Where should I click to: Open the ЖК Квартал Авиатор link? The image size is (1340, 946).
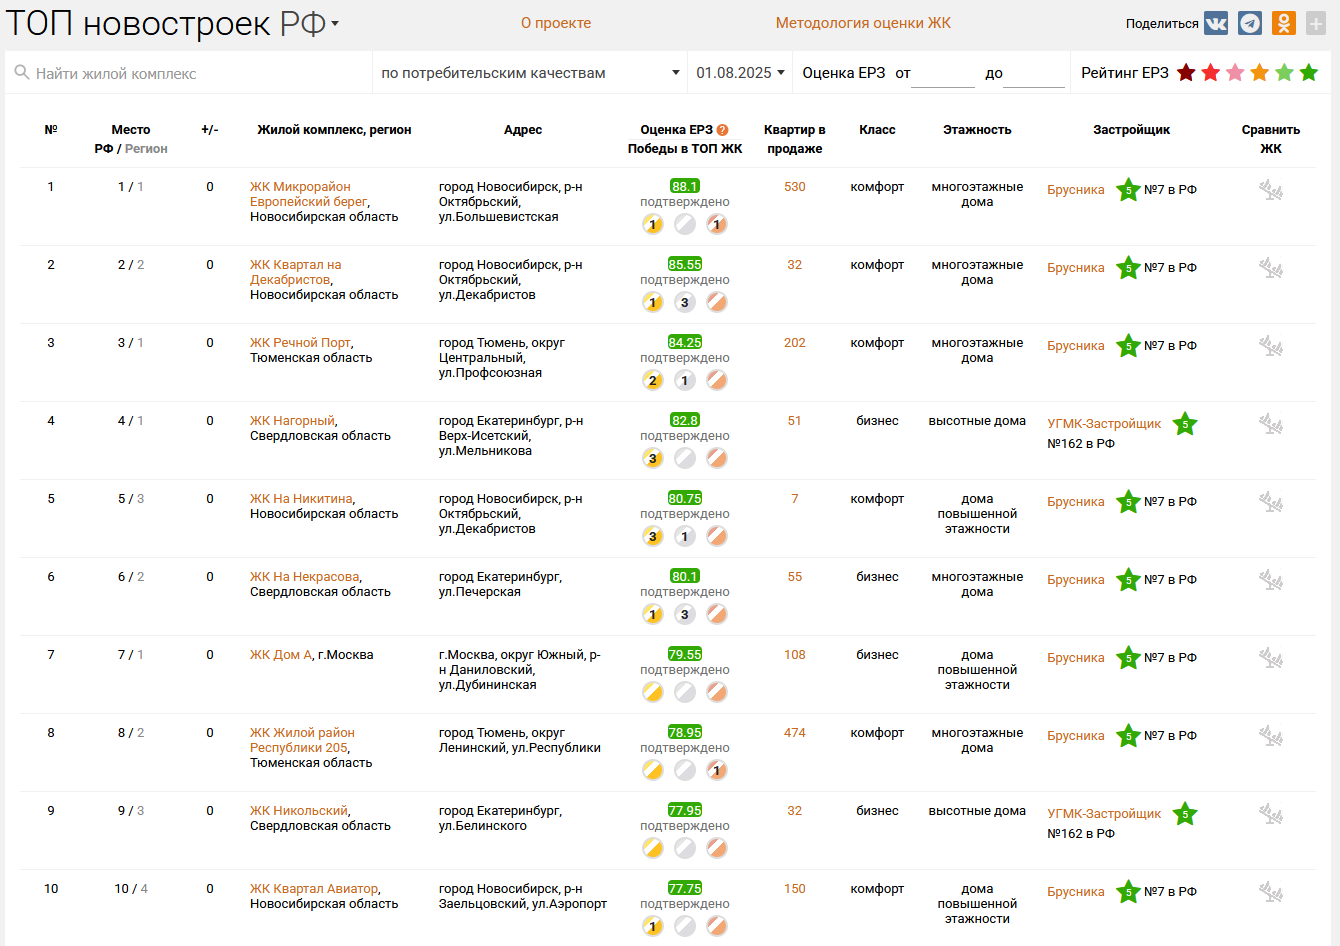coord(314,889)
